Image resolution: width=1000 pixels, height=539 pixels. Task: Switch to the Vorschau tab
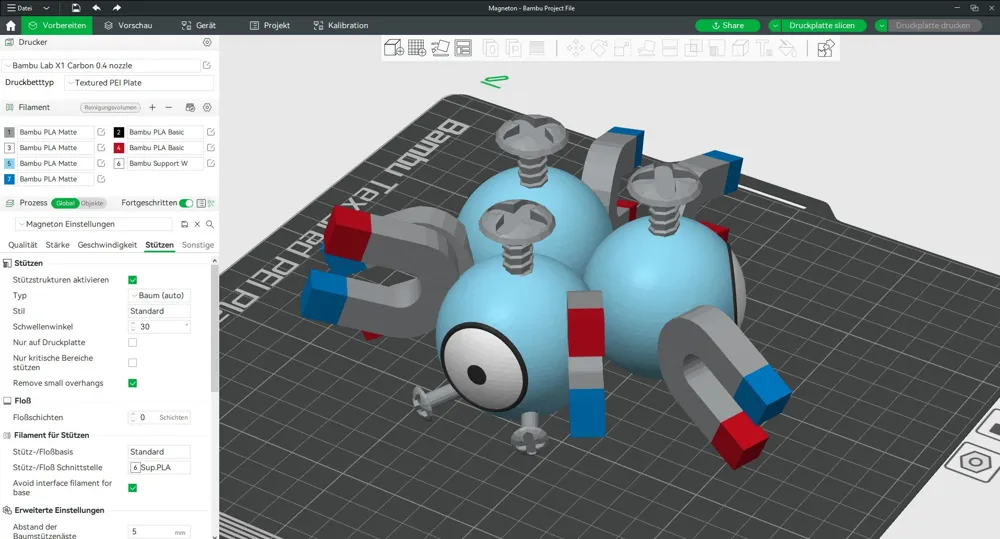click(128, 26)
